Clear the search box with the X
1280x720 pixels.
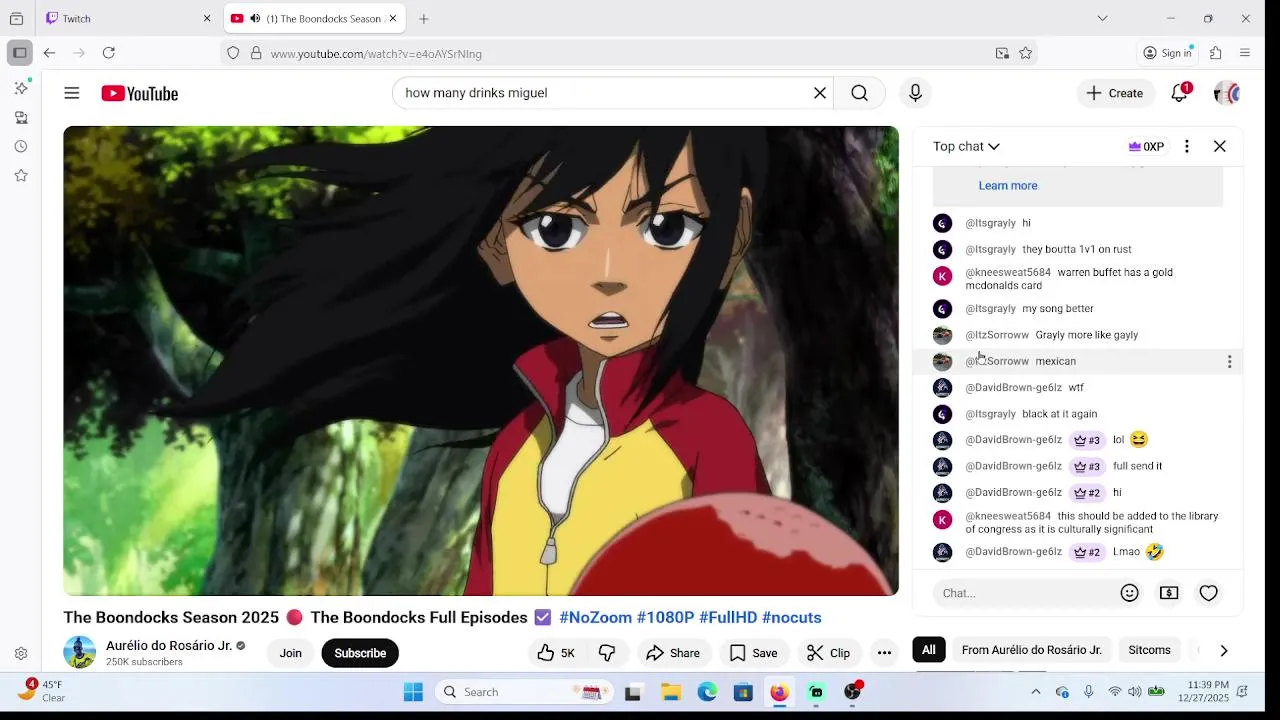(820, 93)
